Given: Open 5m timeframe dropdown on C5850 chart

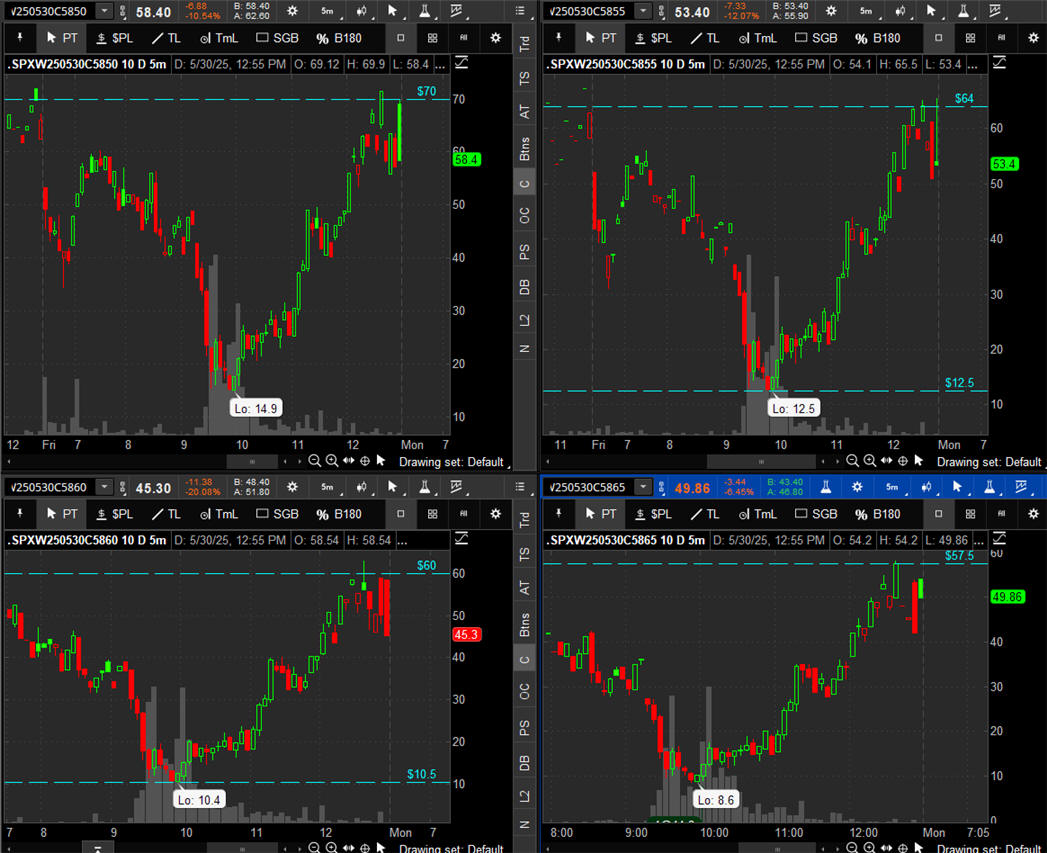Looking at the screenshot, I should click(328, 11).
